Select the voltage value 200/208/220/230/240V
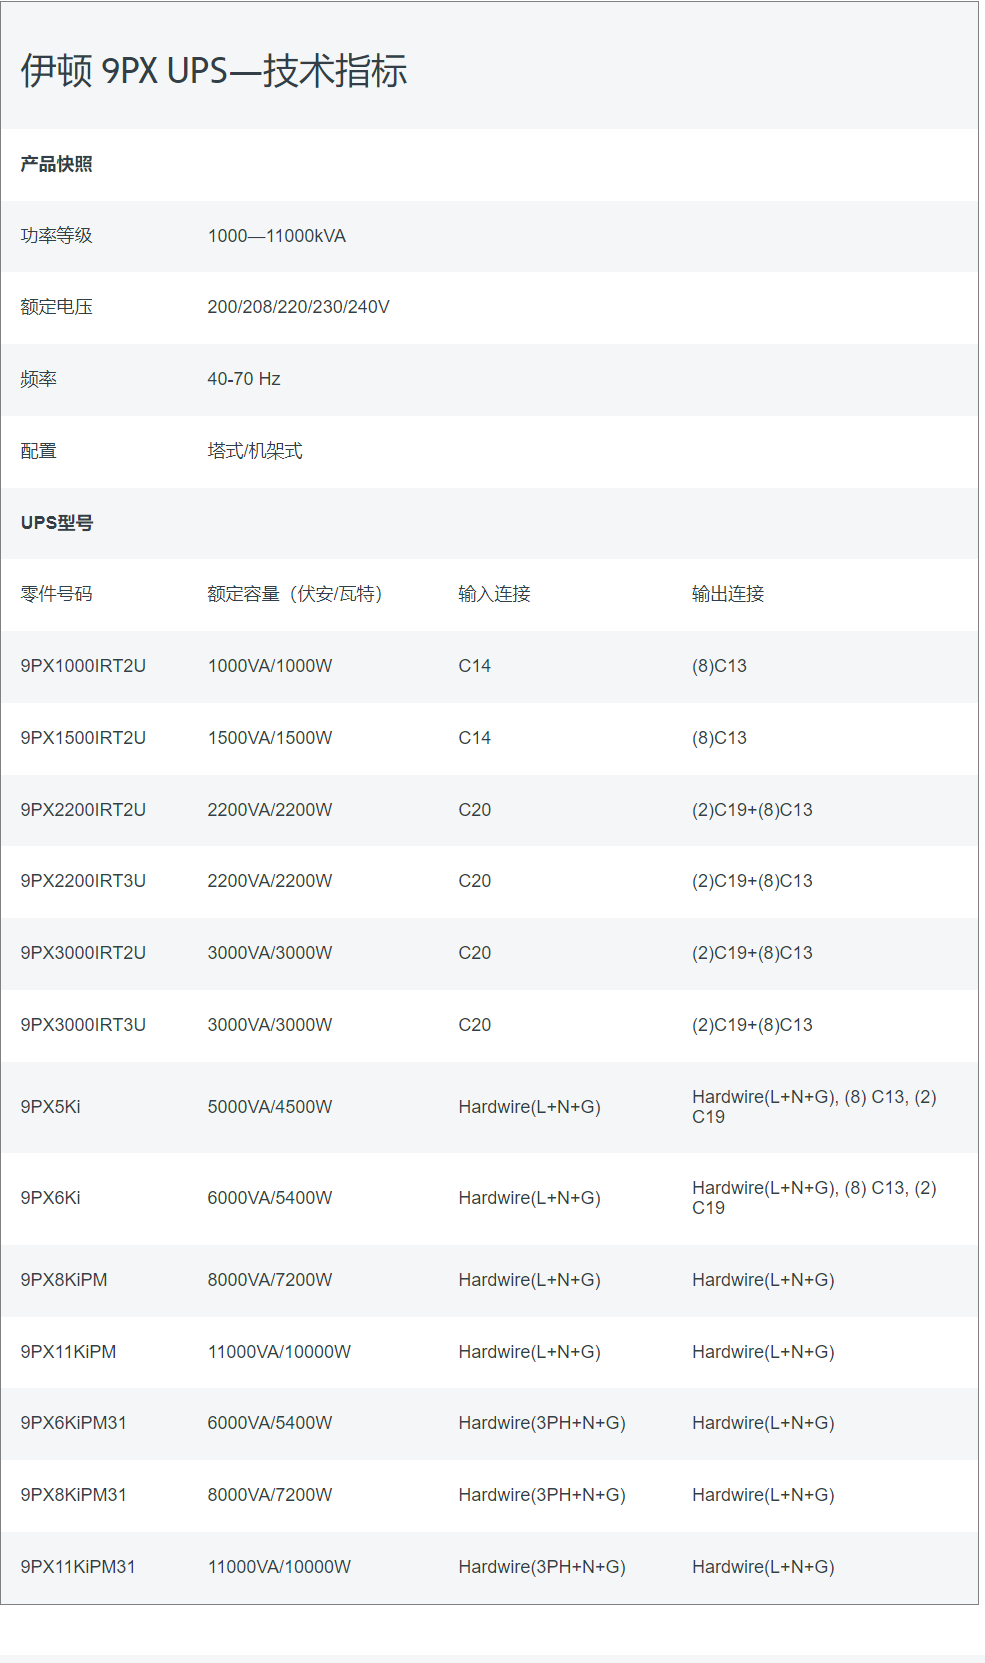Viewport: 985px width, 1663px height. pyautogui.click(x=299, y=307)
